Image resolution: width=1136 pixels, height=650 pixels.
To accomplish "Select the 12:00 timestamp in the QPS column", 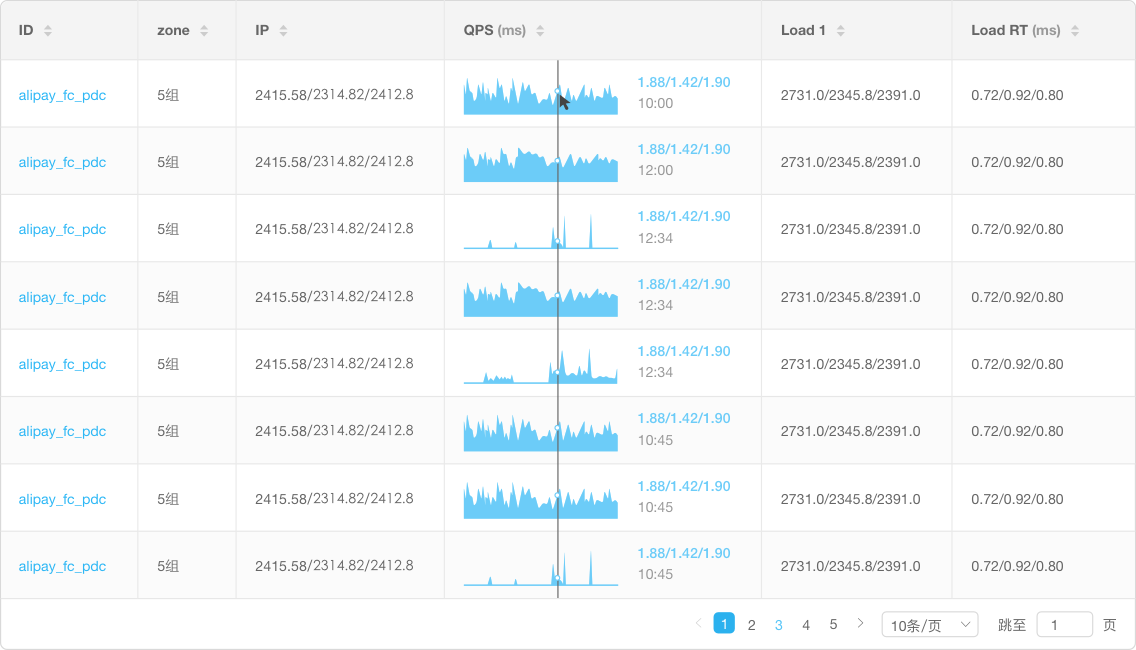I will click(656, 170).
